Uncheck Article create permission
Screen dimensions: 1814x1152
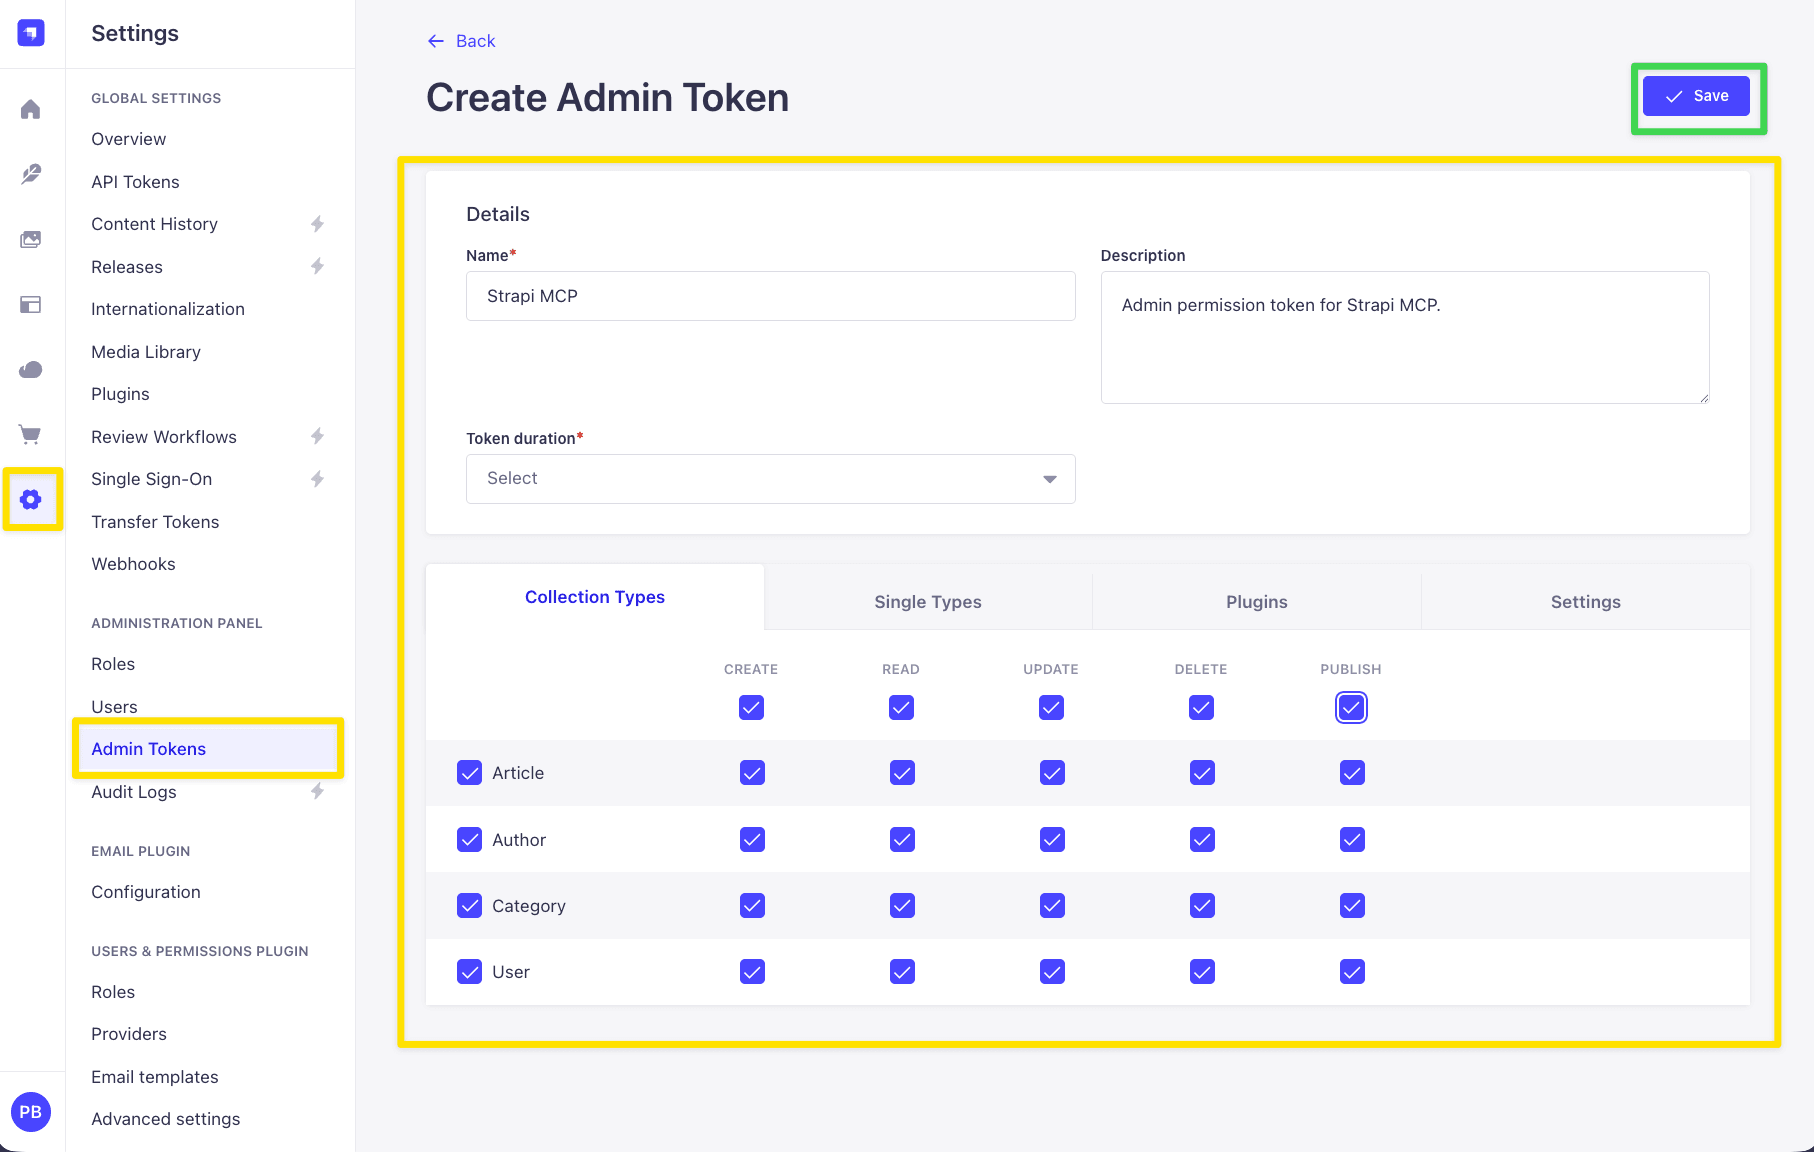752,773
